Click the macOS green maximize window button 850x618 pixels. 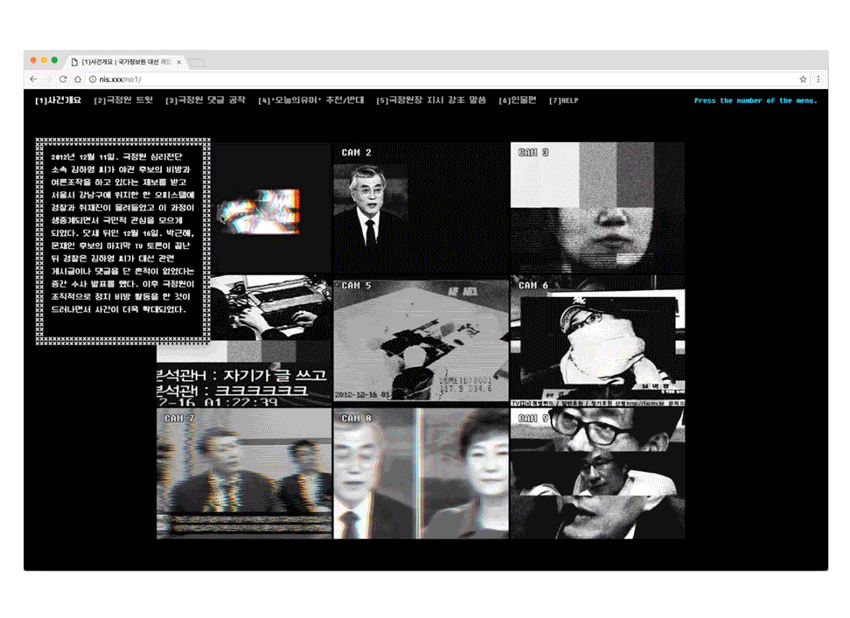pos(55,60)
